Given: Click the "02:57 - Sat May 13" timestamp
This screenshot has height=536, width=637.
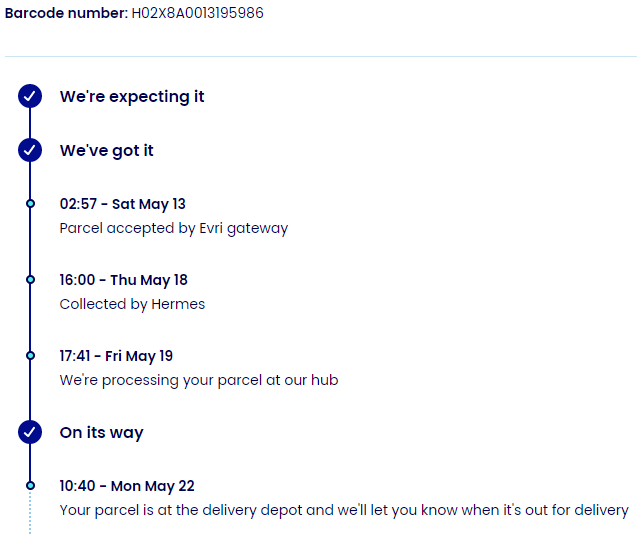Looking at the screenshot, I should (123, 204).
